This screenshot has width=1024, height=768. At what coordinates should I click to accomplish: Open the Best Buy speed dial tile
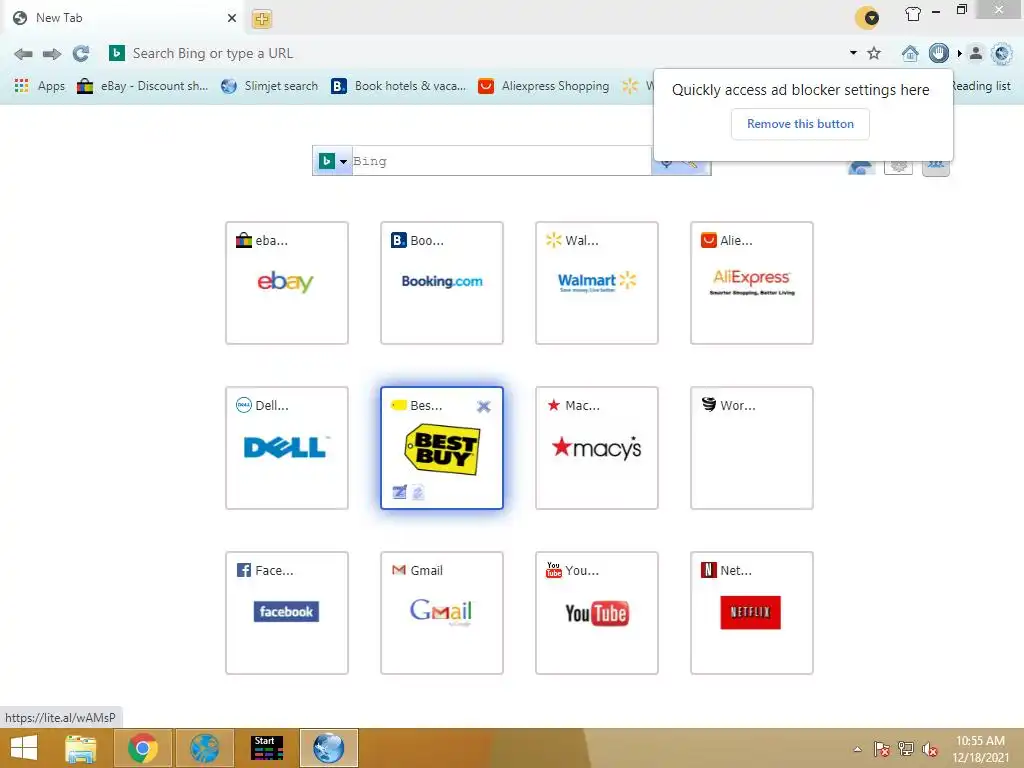tap(442, 448)
